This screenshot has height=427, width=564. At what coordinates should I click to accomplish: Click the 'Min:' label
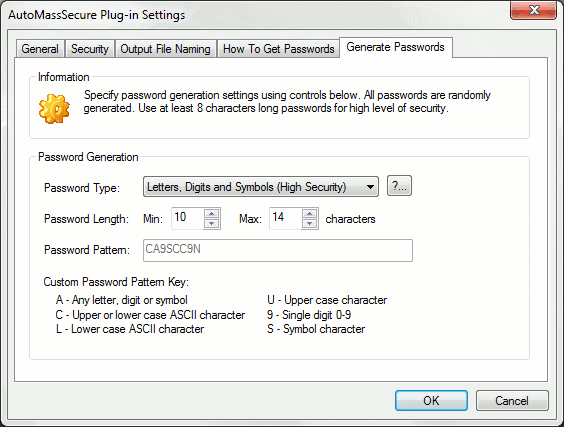click(153, 219)
